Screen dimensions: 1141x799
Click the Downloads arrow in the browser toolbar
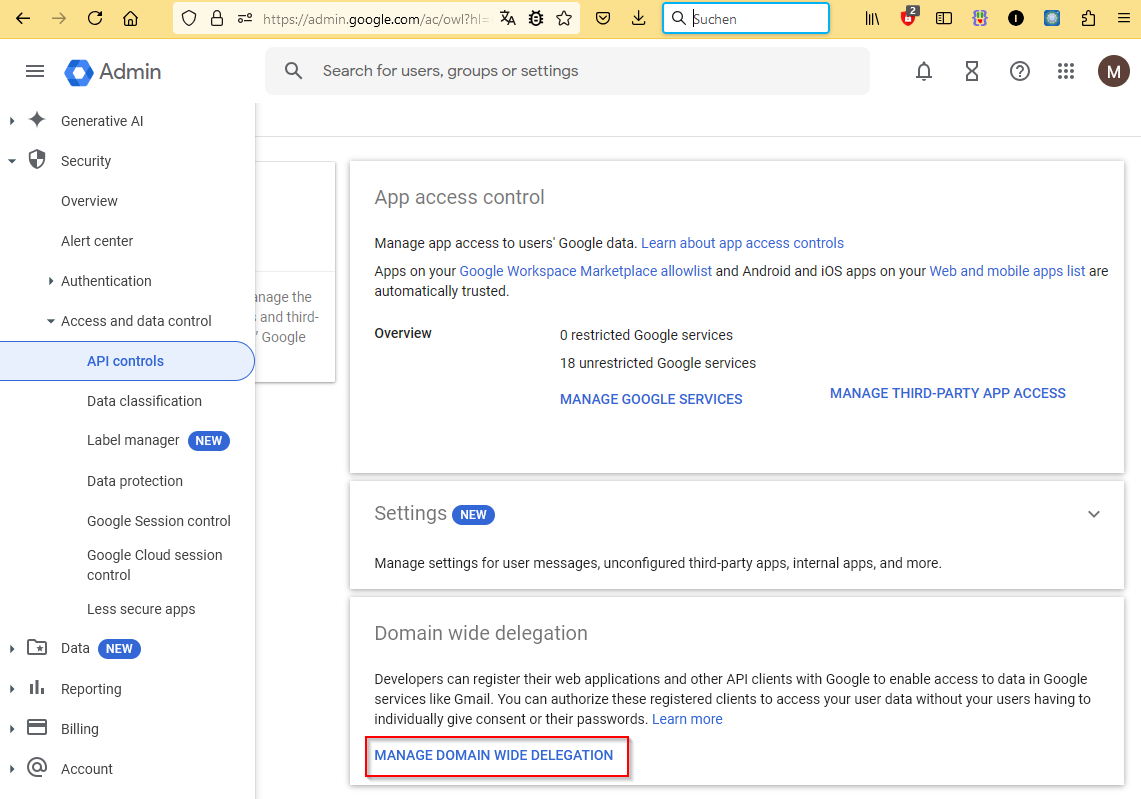click(x=638, y=18)
